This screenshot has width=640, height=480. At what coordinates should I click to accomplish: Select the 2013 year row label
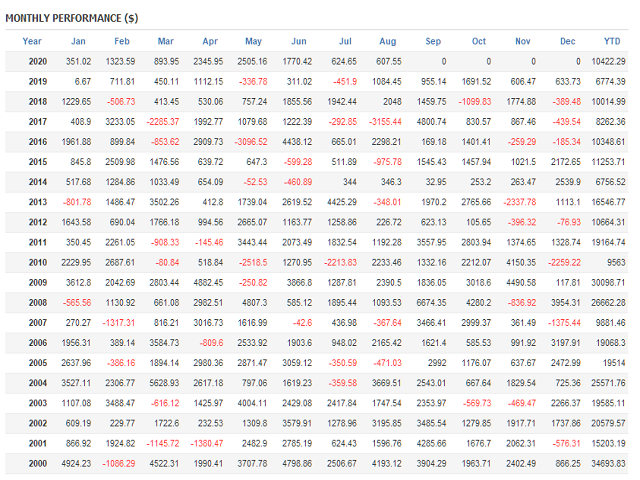(x=38, y=202)
